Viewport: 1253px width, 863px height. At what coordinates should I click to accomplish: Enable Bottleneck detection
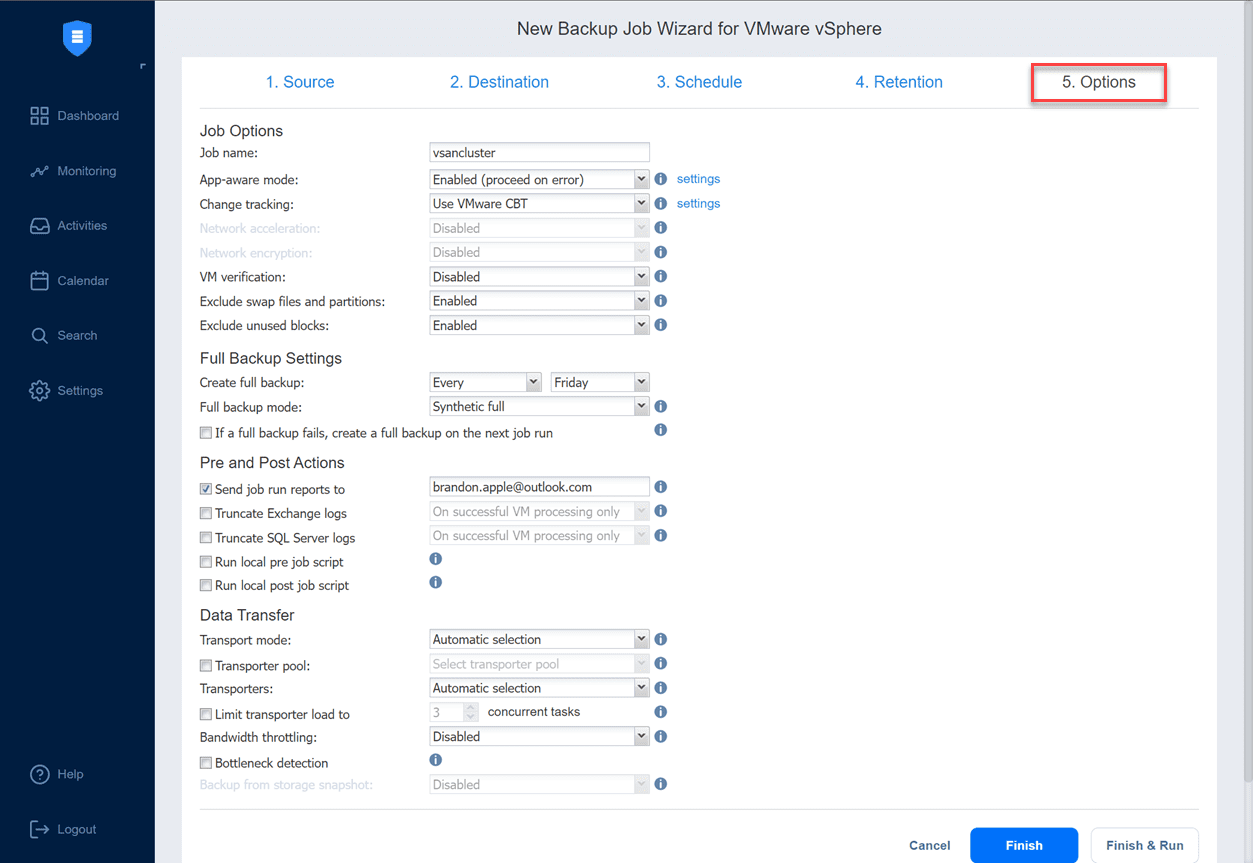pyautogui.click(x=205, y=763)
